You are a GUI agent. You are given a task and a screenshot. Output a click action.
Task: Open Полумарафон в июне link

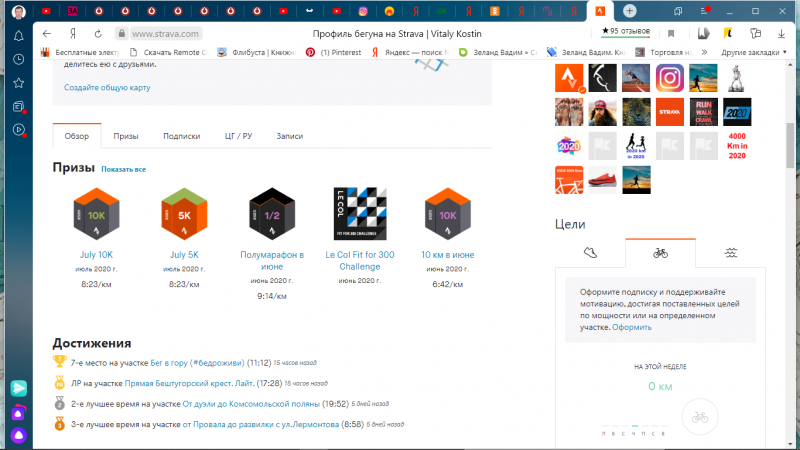tap(272, 260)
